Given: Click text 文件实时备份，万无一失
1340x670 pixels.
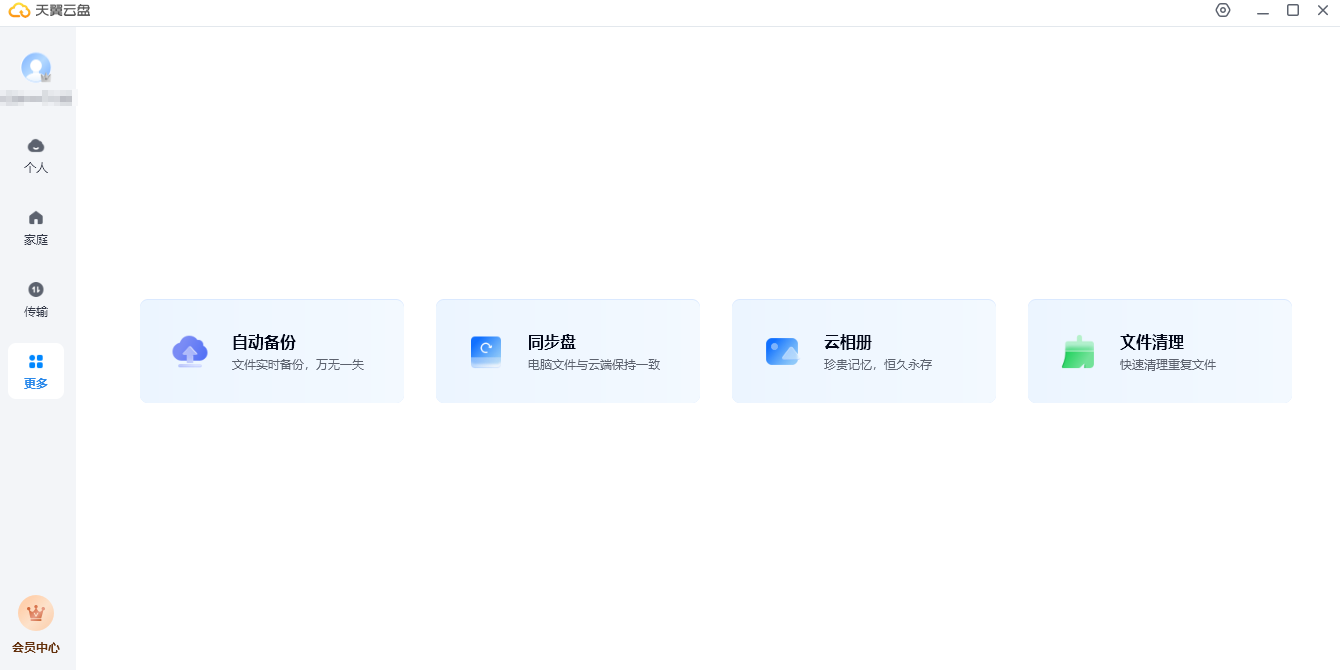Looking at the screenshot, I should point(298,365).
